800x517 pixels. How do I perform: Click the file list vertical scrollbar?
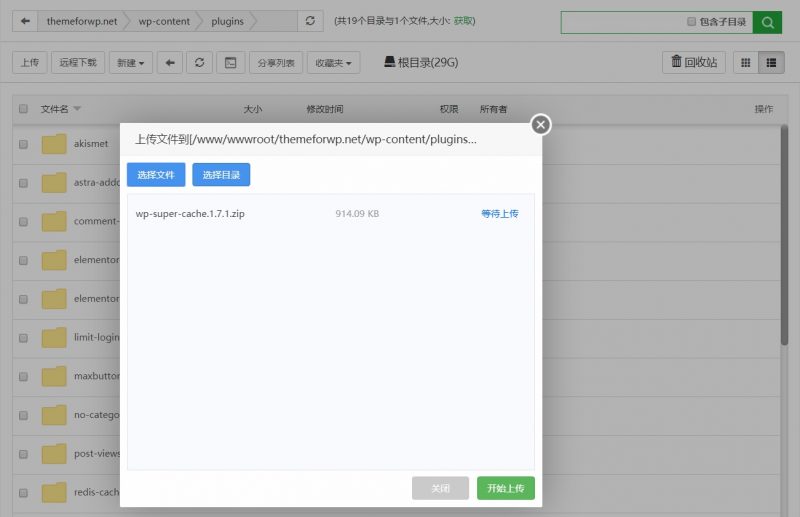784,240
